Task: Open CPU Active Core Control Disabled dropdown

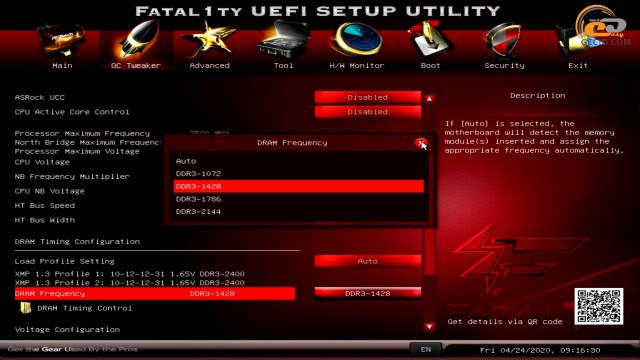Action: (x=368, y=112)
